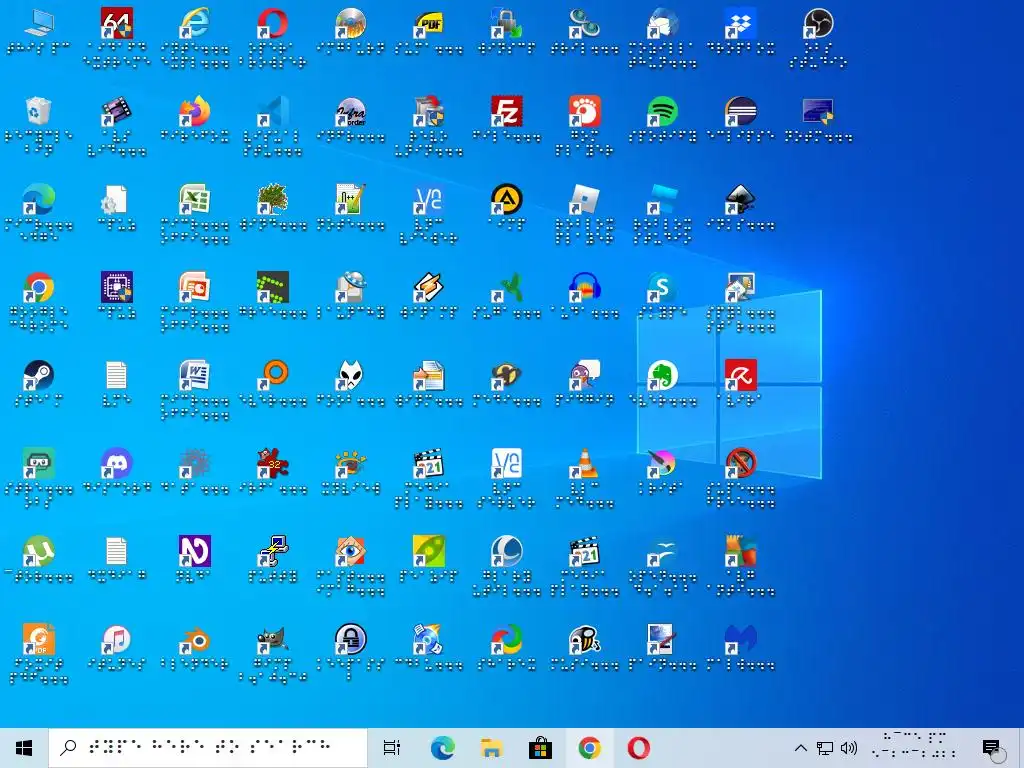Select the KeePass padlock circle shortcut
Viewport: 1024px width, 768px height.
[351, 640]
